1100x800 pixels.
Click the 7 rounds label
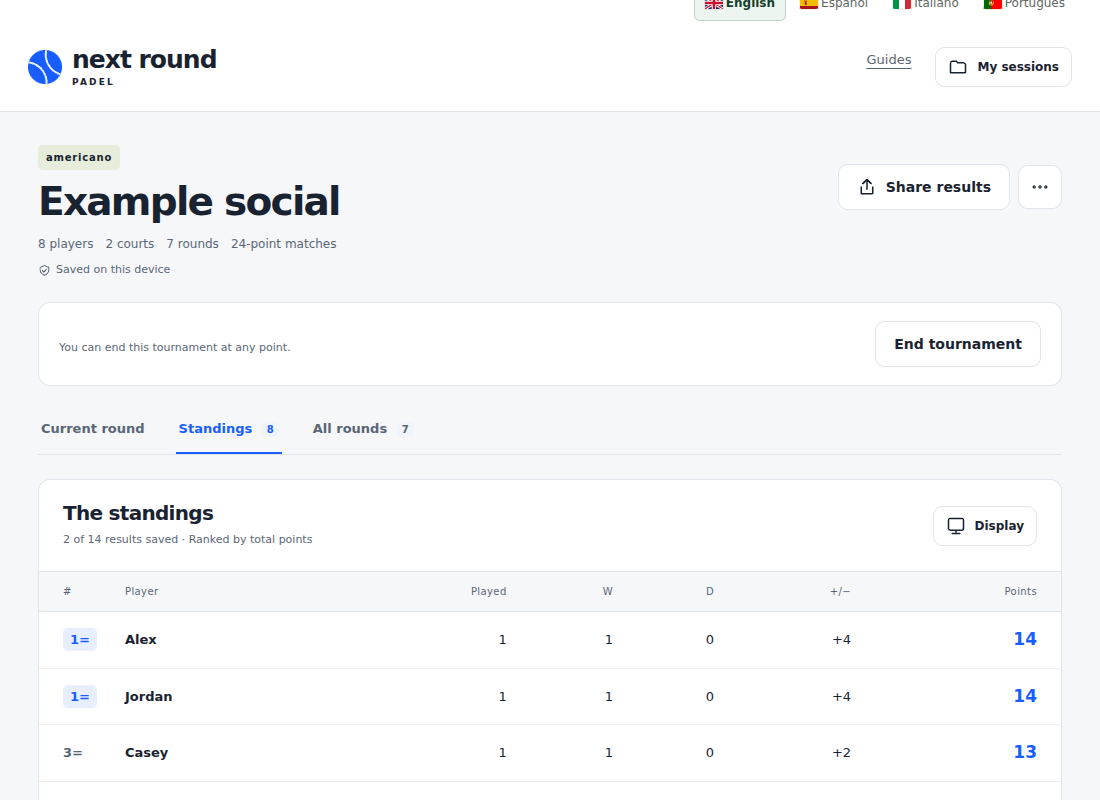pyautogui.click(x=192, y=244)
